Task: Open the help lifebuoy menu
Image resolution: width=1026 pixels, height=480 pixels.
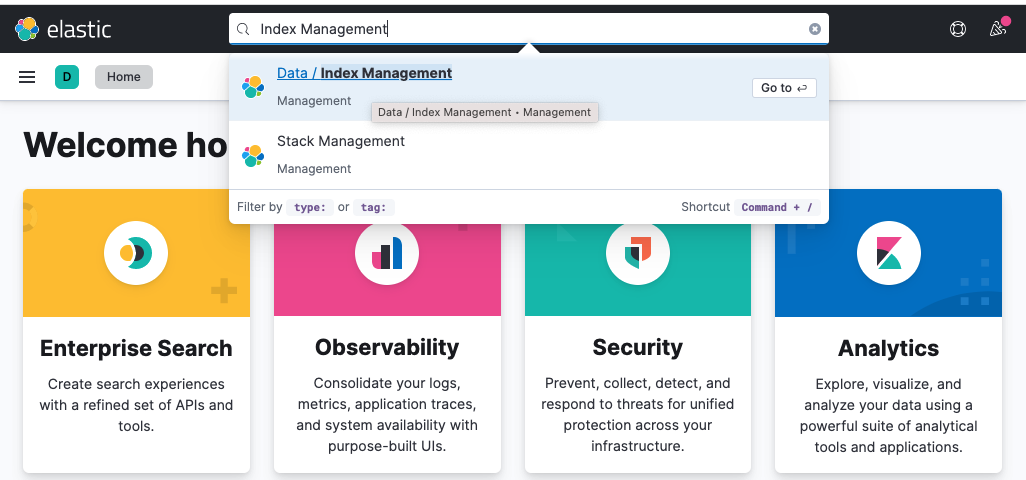Action: [957, 29]
